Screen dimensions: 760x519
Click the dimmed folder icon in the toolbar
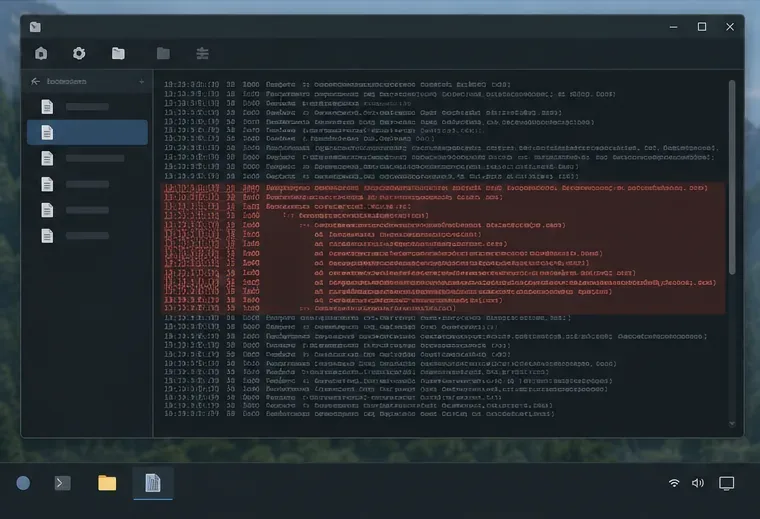163,53
